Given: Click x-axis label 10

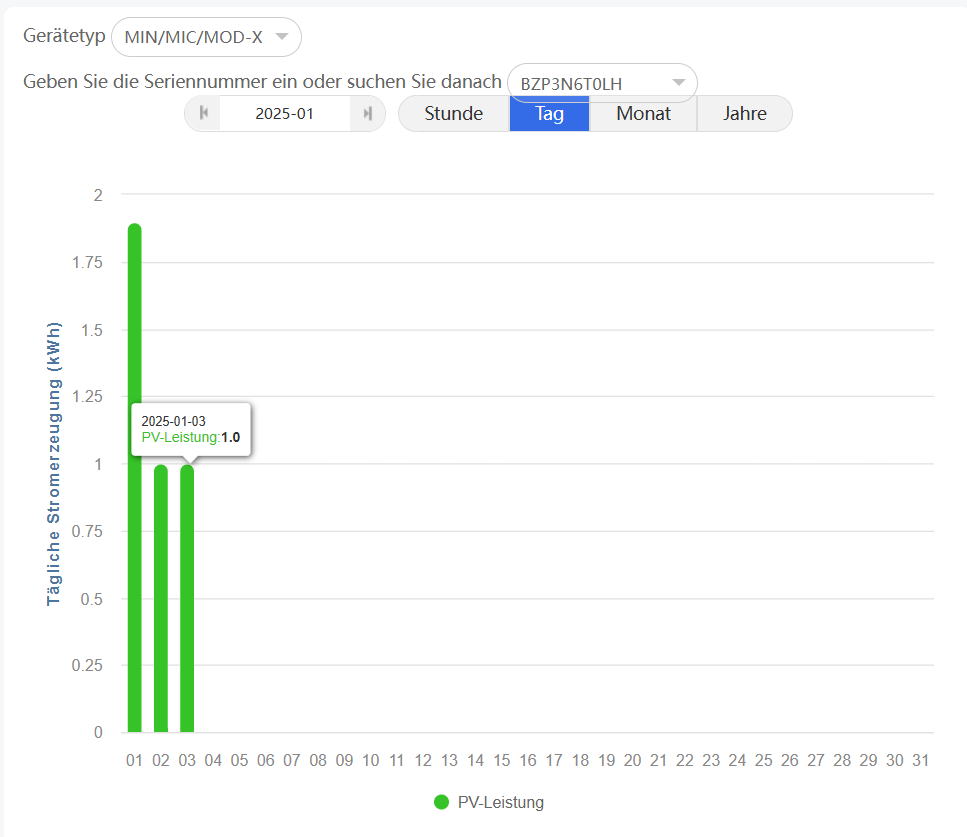Looking at the screenshot, I should click(x=371, y=761).
